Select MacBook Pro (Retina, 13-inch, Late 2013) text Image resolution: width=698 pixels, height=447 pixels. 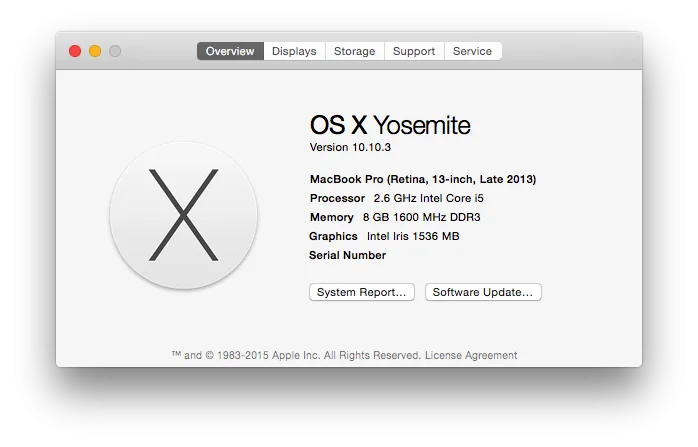pyautogui.click(x=423, y=179)
